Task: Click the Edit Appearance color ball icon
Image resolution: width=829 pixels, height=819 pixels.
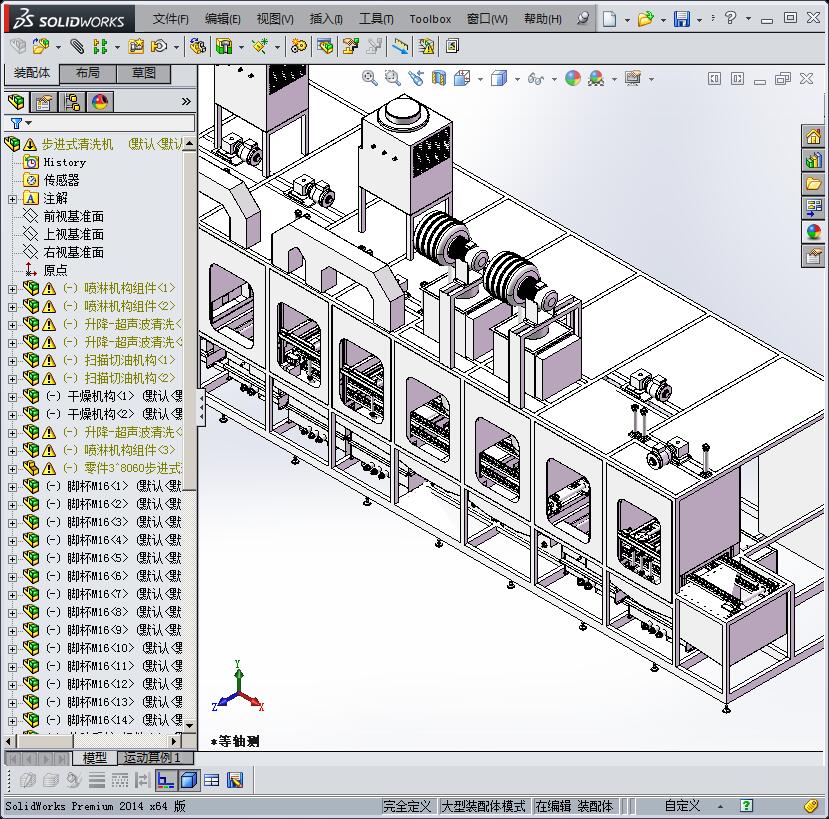Action: 573,78
